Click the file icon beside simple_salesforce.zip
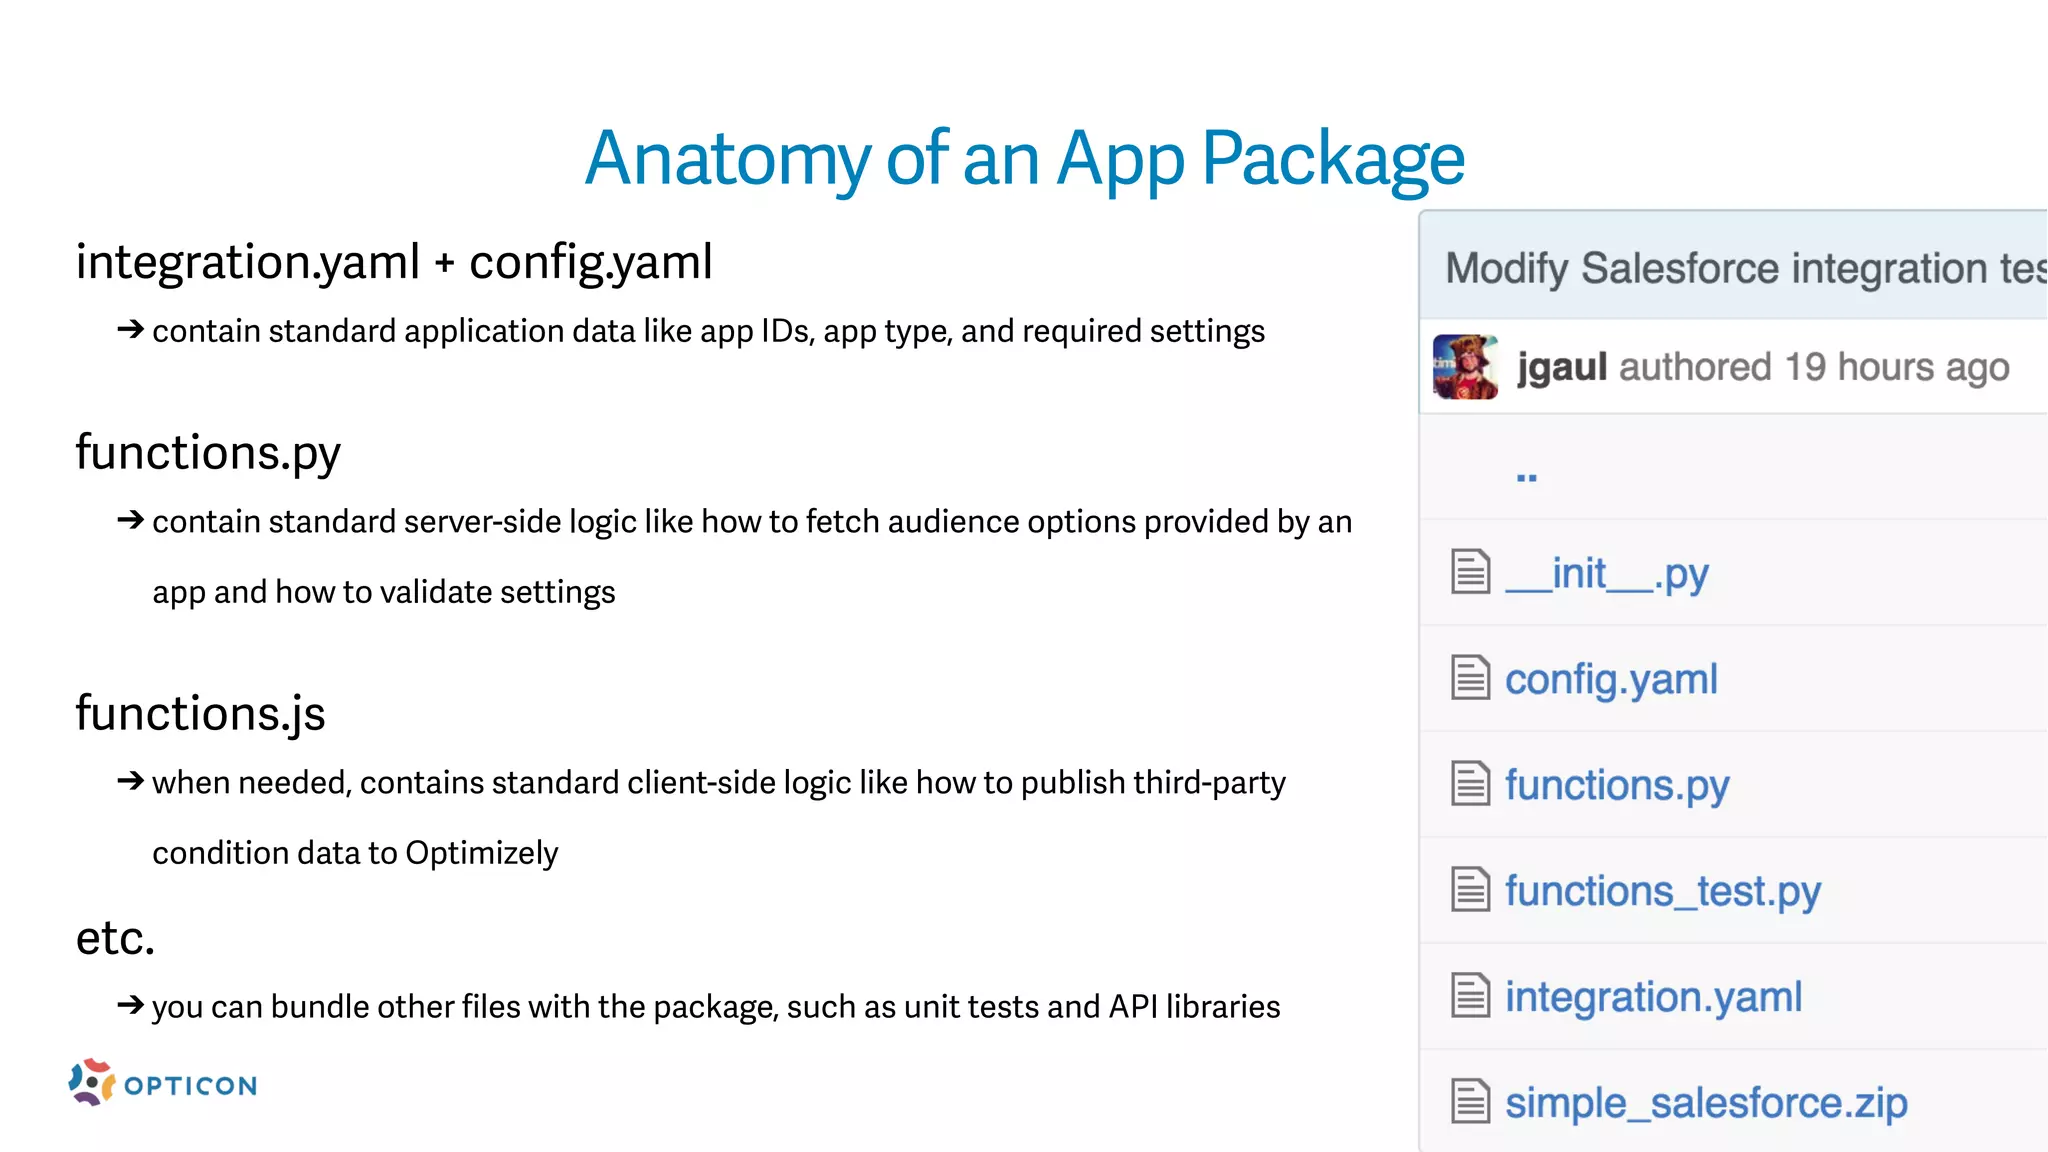 [1470, 1102]
